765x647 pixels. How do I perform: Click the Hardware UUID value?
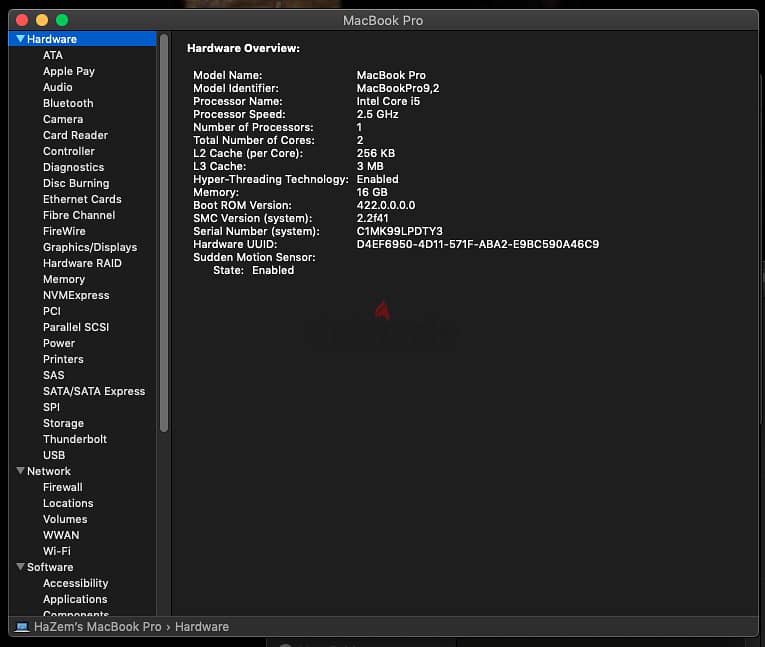click(x=478, y=244)
